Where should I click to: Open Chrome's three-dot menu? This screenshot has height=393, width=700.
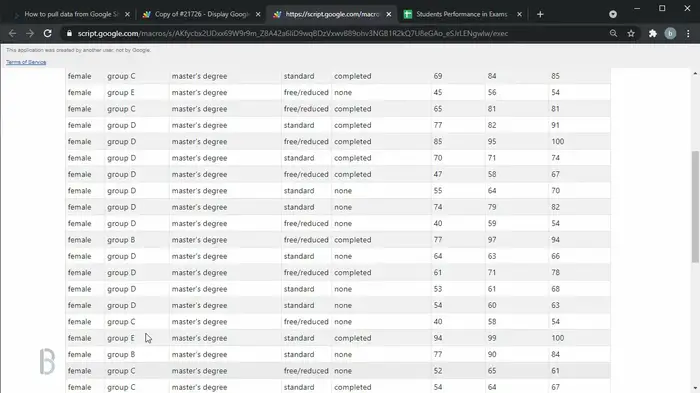pos(688,33)
